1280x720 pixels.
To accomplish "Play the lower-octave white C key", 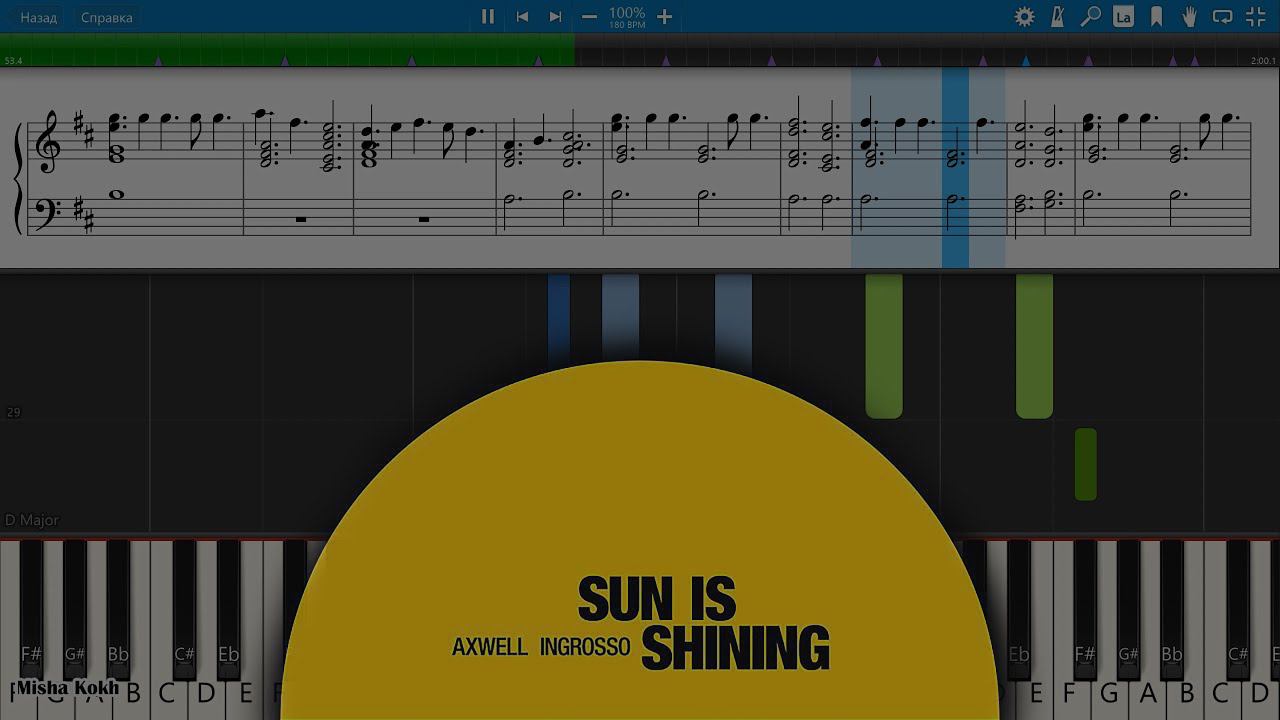I will click(167, 692).
